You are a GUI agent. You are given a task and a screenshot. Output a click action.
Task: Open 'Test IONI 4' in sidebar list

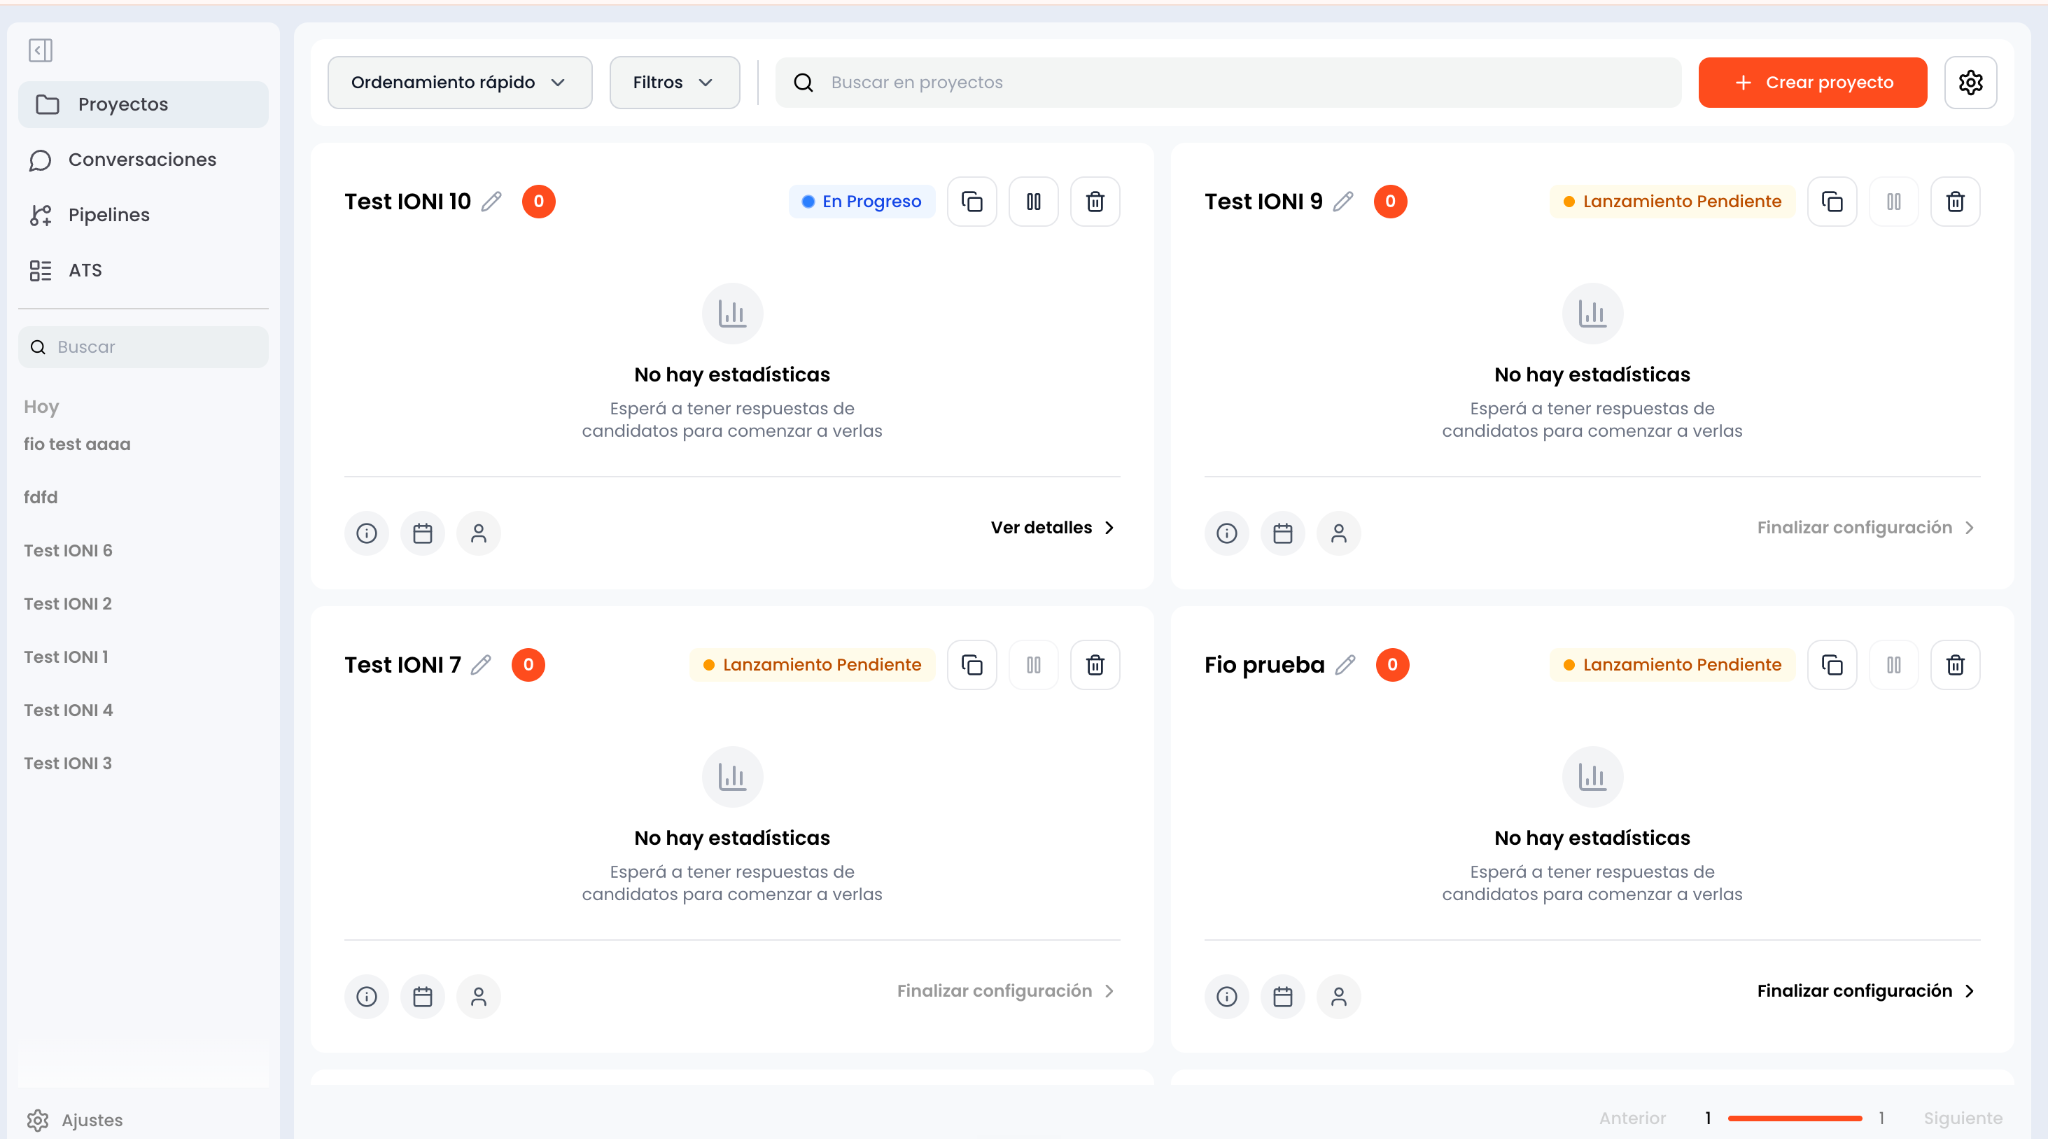point(68,709)
